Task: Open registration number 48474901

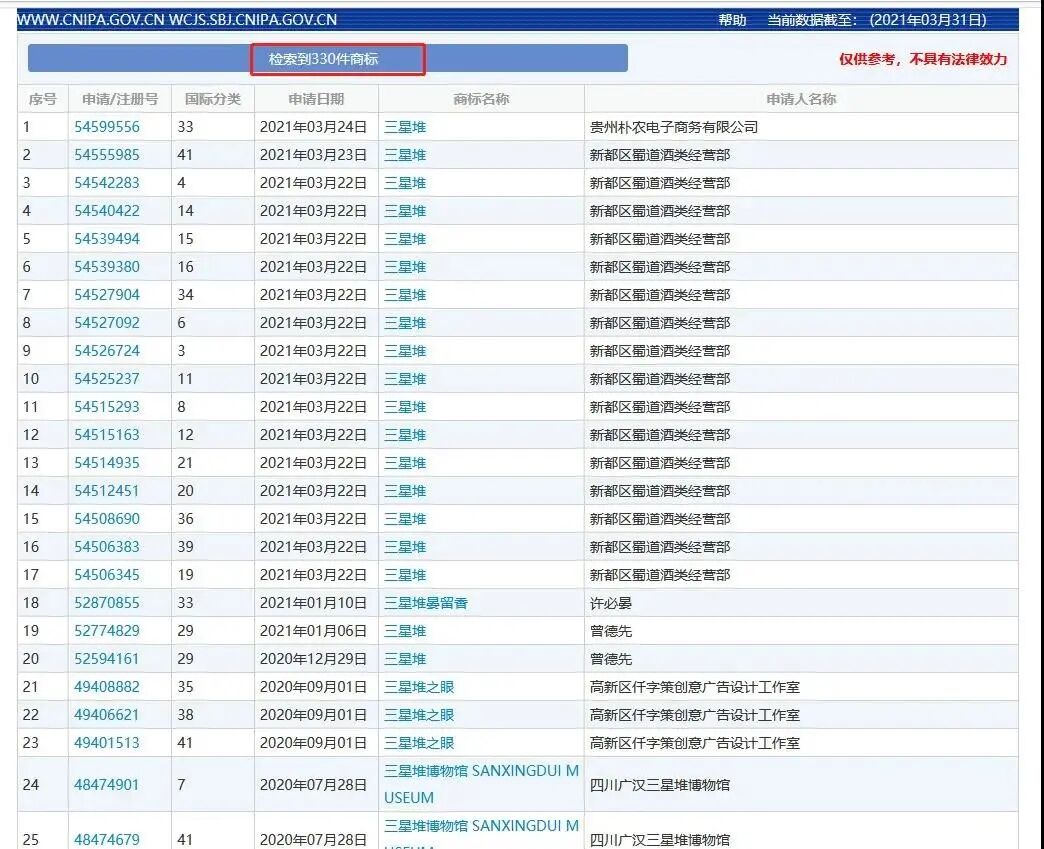Action: [x=107, y=784]
